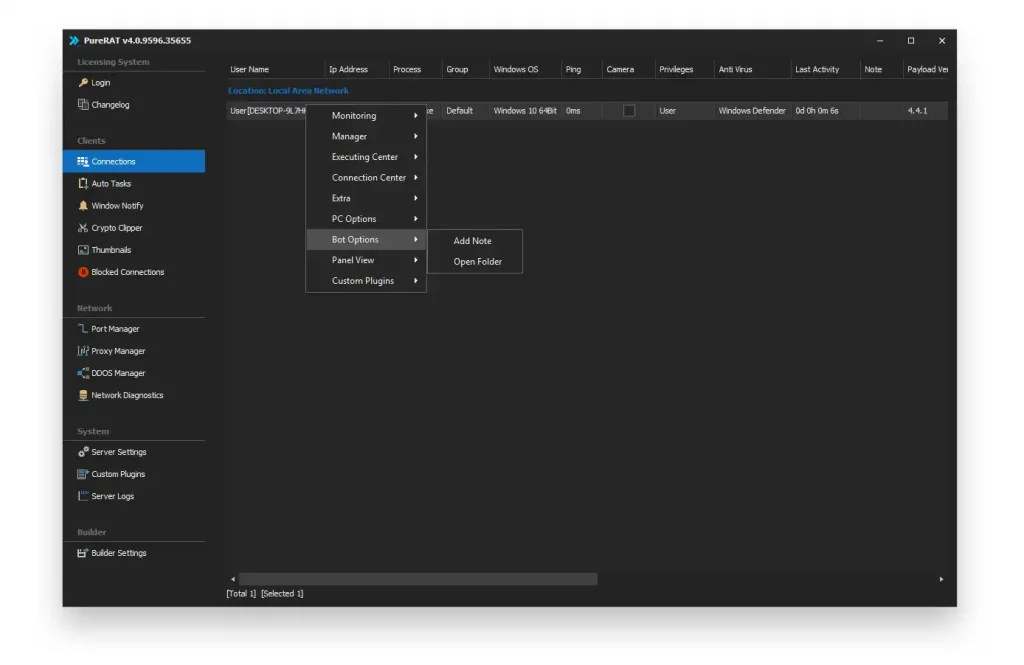Viewport: 1024px width, 665px height.
Task: Click the Window Notify bell icon
Action: pos(83,206)
